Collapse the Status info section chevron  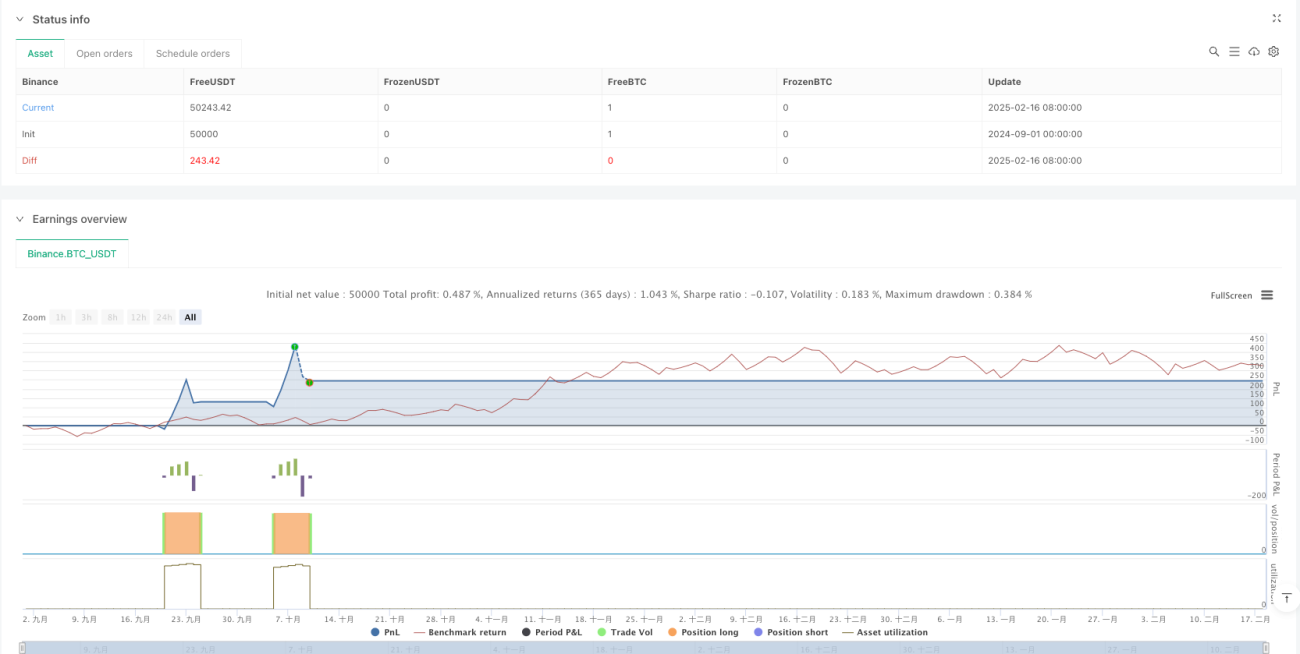pos(20,20)
